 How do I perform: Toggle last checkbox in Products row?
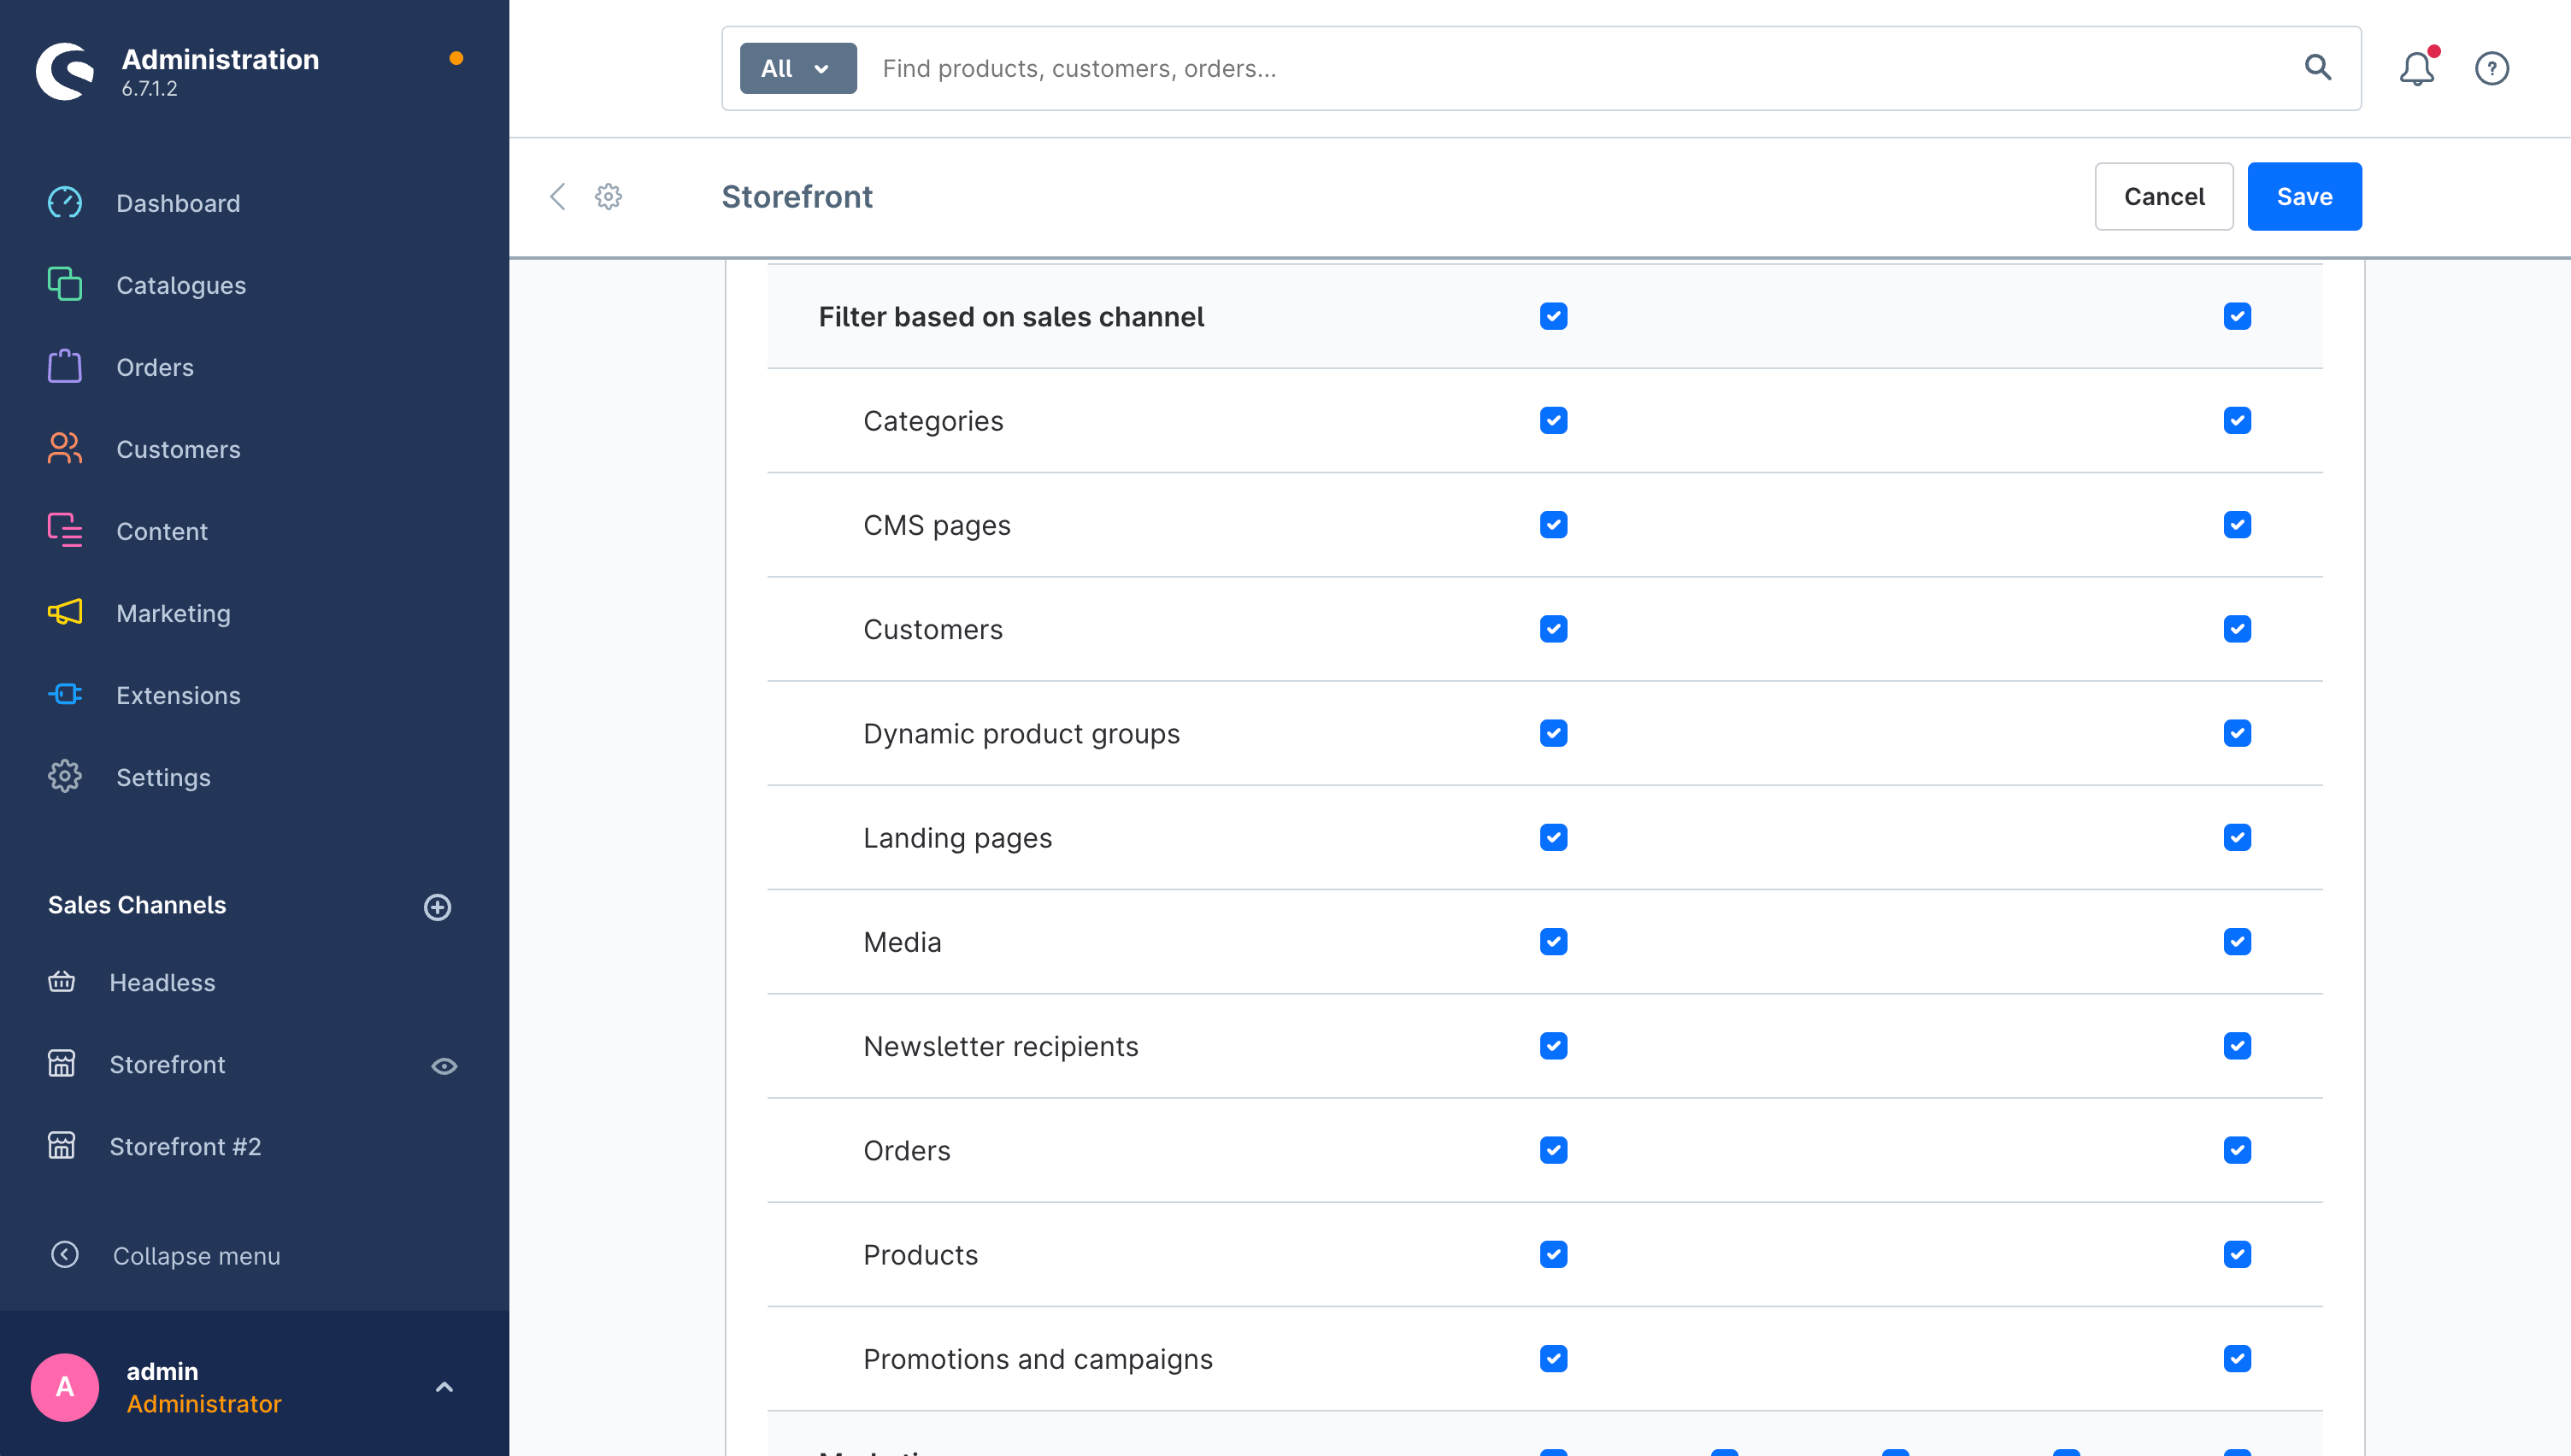(2237, 1253)
